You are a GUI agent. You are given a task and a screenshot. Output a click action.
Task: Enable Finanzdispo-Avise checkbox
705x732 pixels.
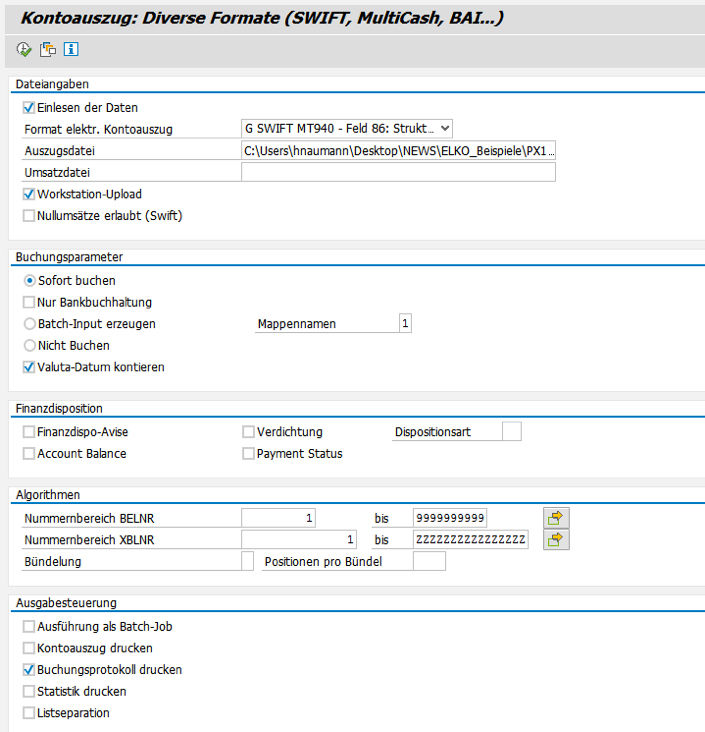pyautogui.click(x=29, y=432)
